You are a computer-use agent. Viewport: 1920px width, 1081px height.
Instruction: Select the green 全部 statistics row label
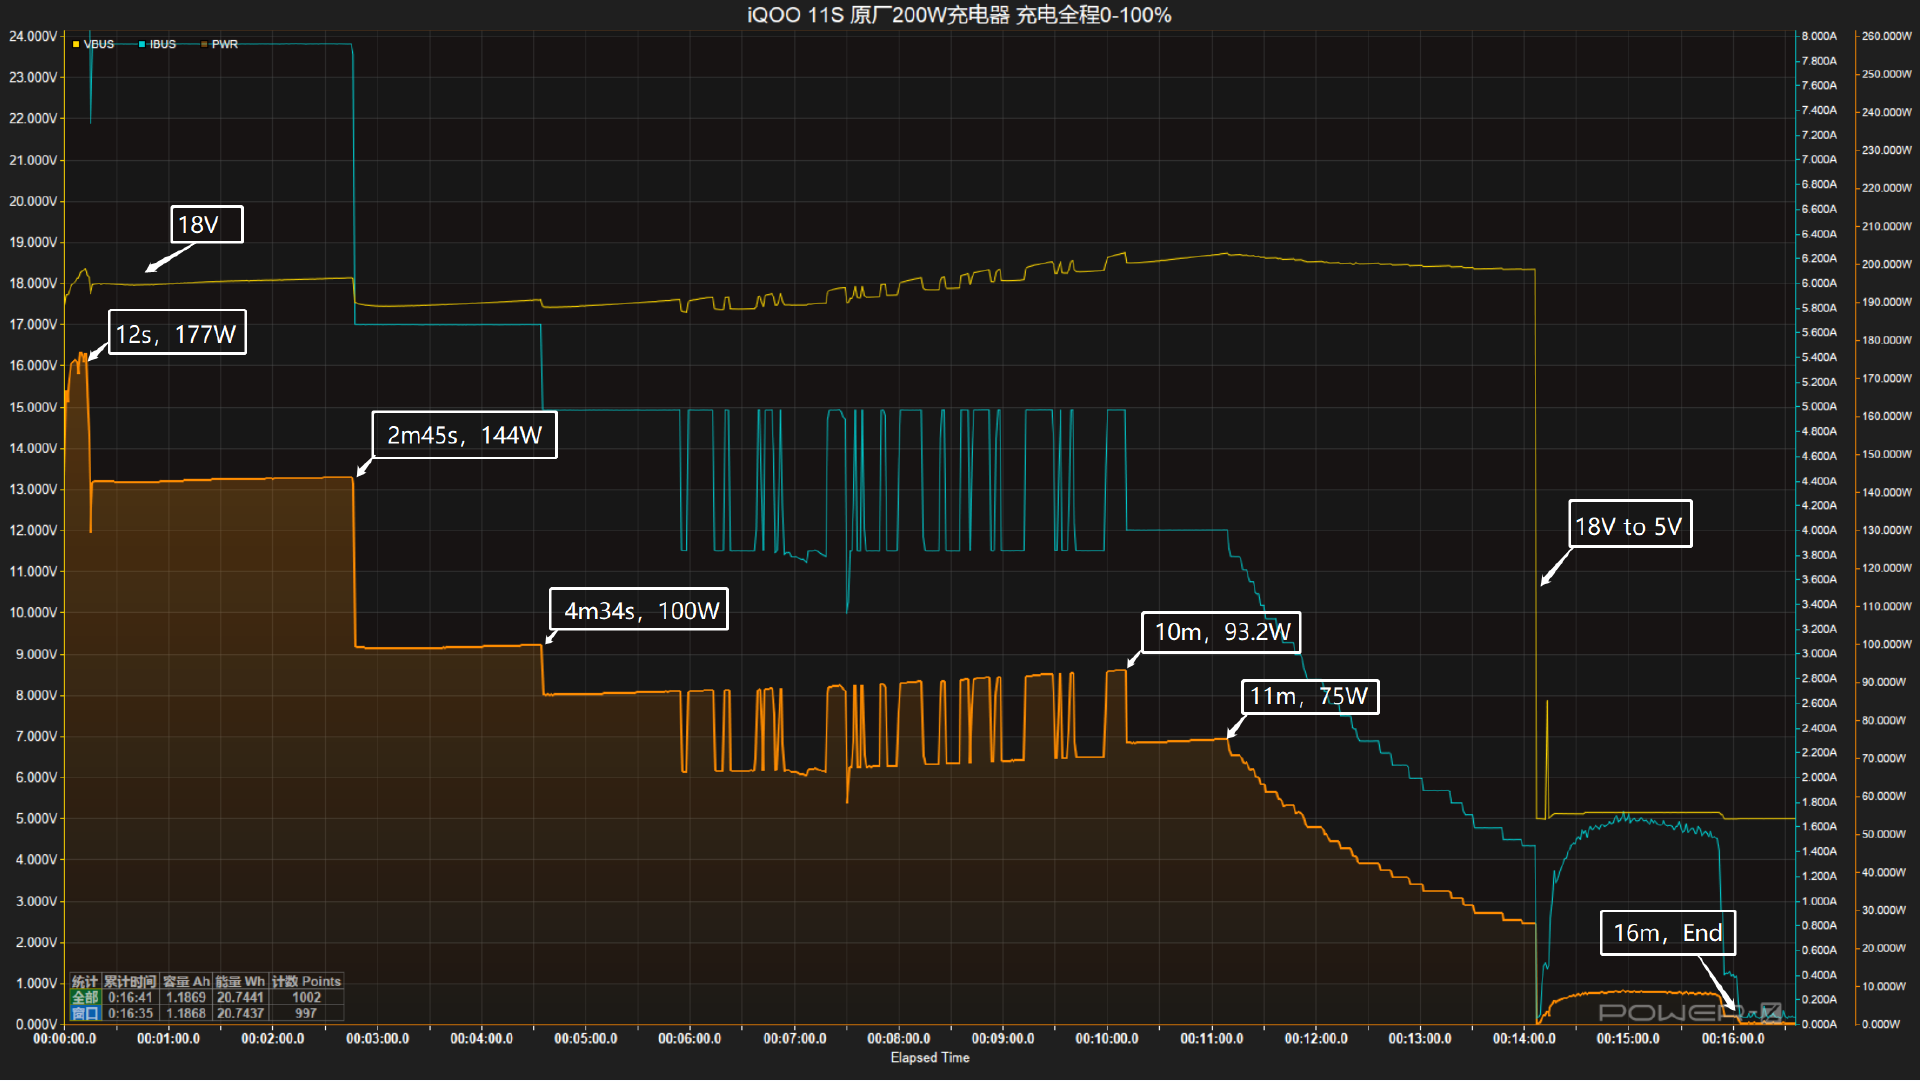click(x=85, y=997)
